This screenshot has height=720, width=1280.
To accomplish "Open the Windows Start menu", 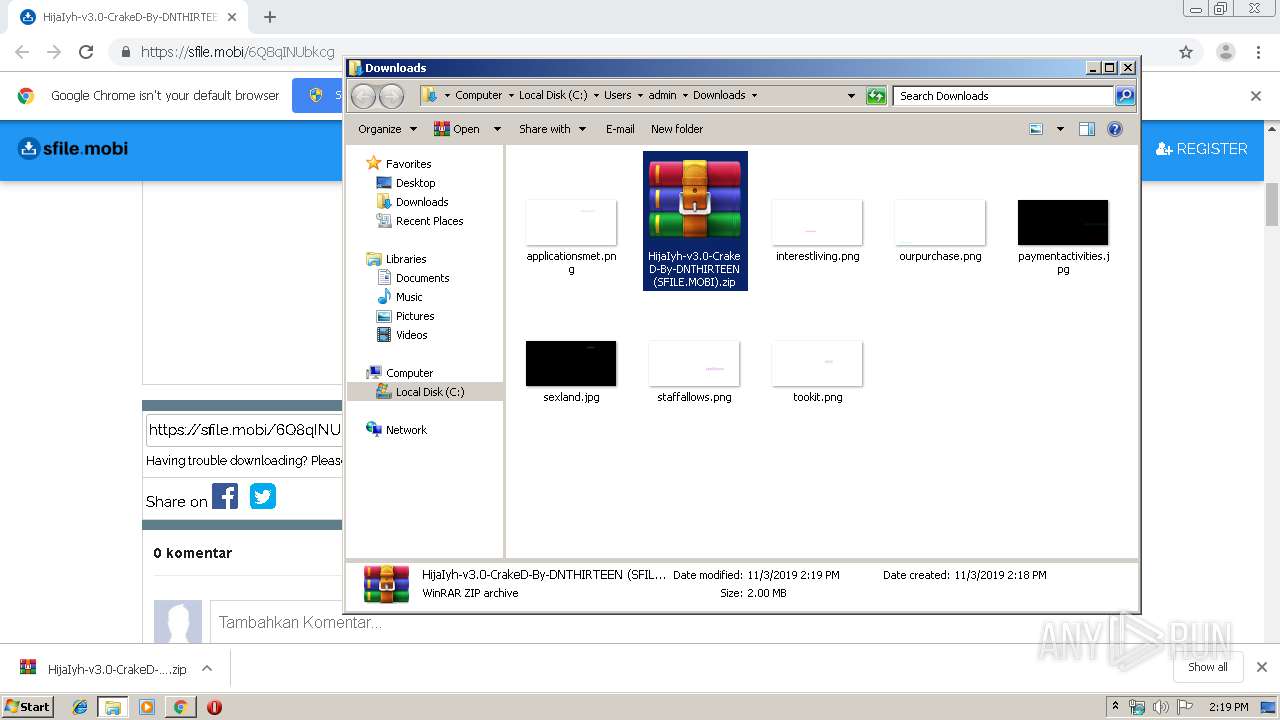I will point(28,707).
